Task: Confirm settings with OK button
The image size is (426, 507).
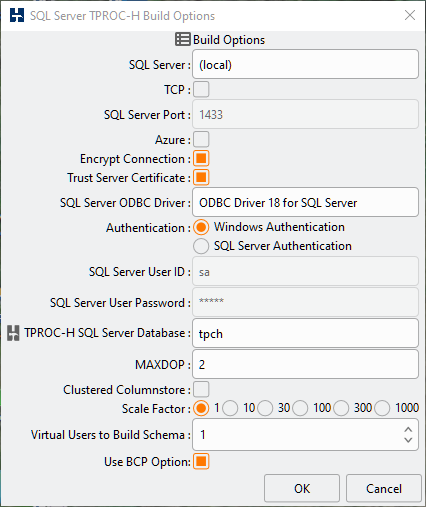Action: (x=302, y=488)
